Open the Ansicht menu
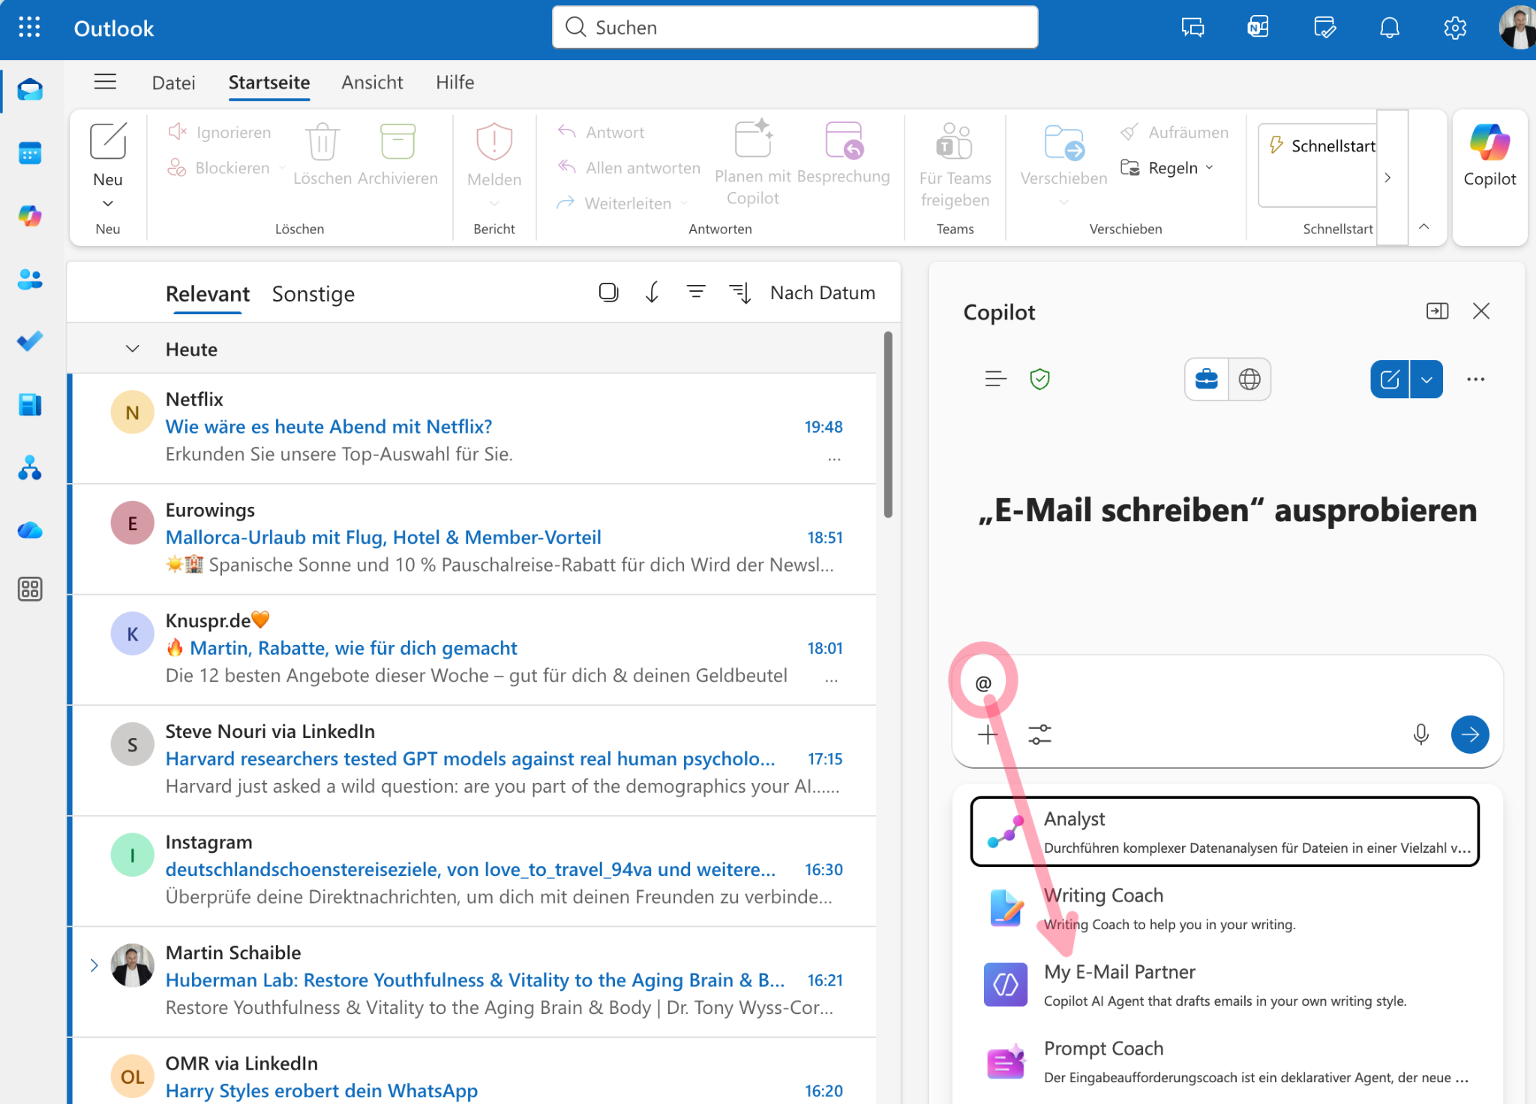 (372, 82)
